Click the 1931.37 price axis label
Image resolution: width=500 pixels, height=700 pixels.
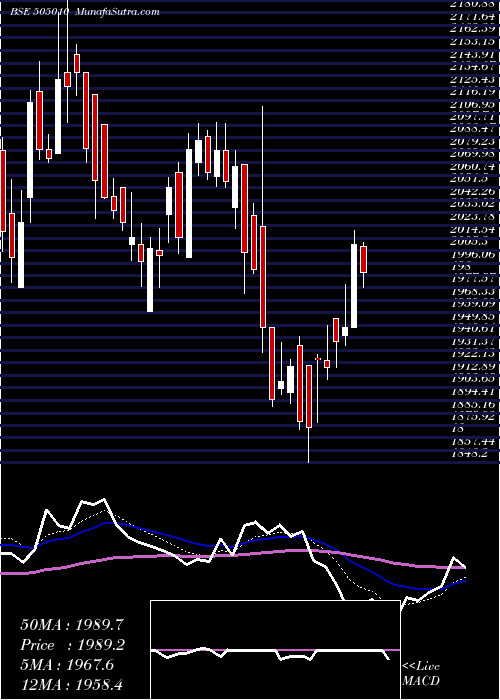475,342
